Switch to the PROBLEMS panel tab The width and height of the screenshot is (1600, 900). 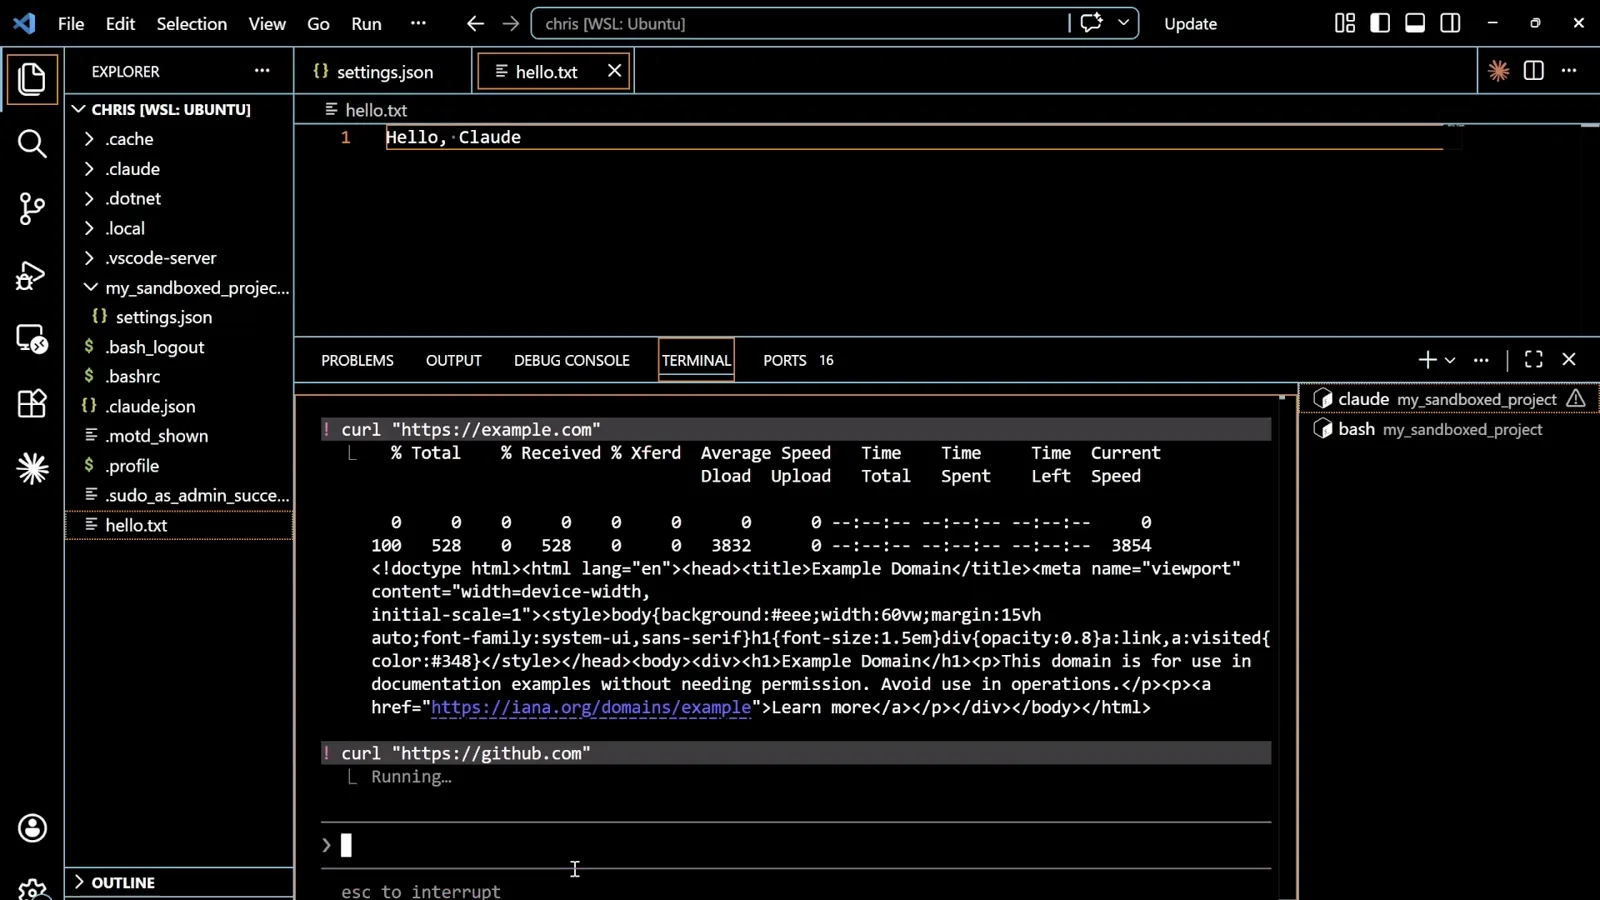point(357,360)
